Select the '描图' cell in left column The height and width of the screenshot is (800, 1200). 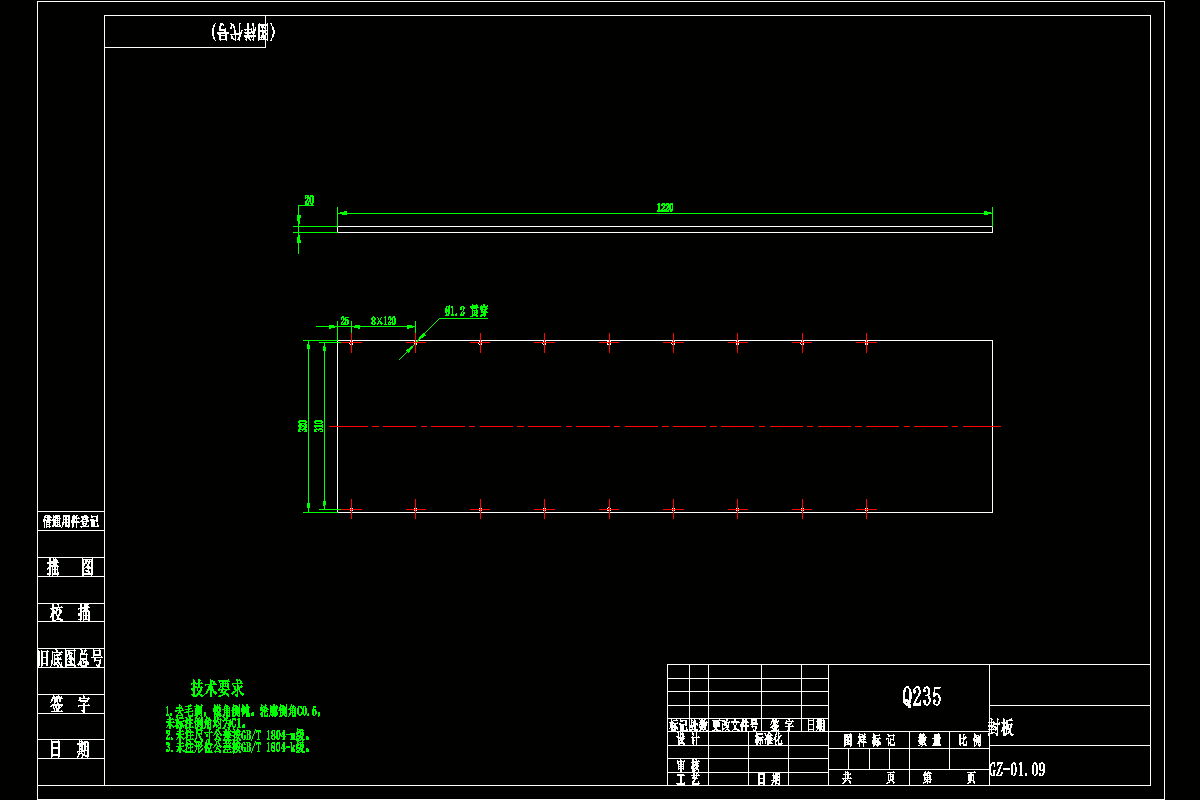tap(70, 567)
